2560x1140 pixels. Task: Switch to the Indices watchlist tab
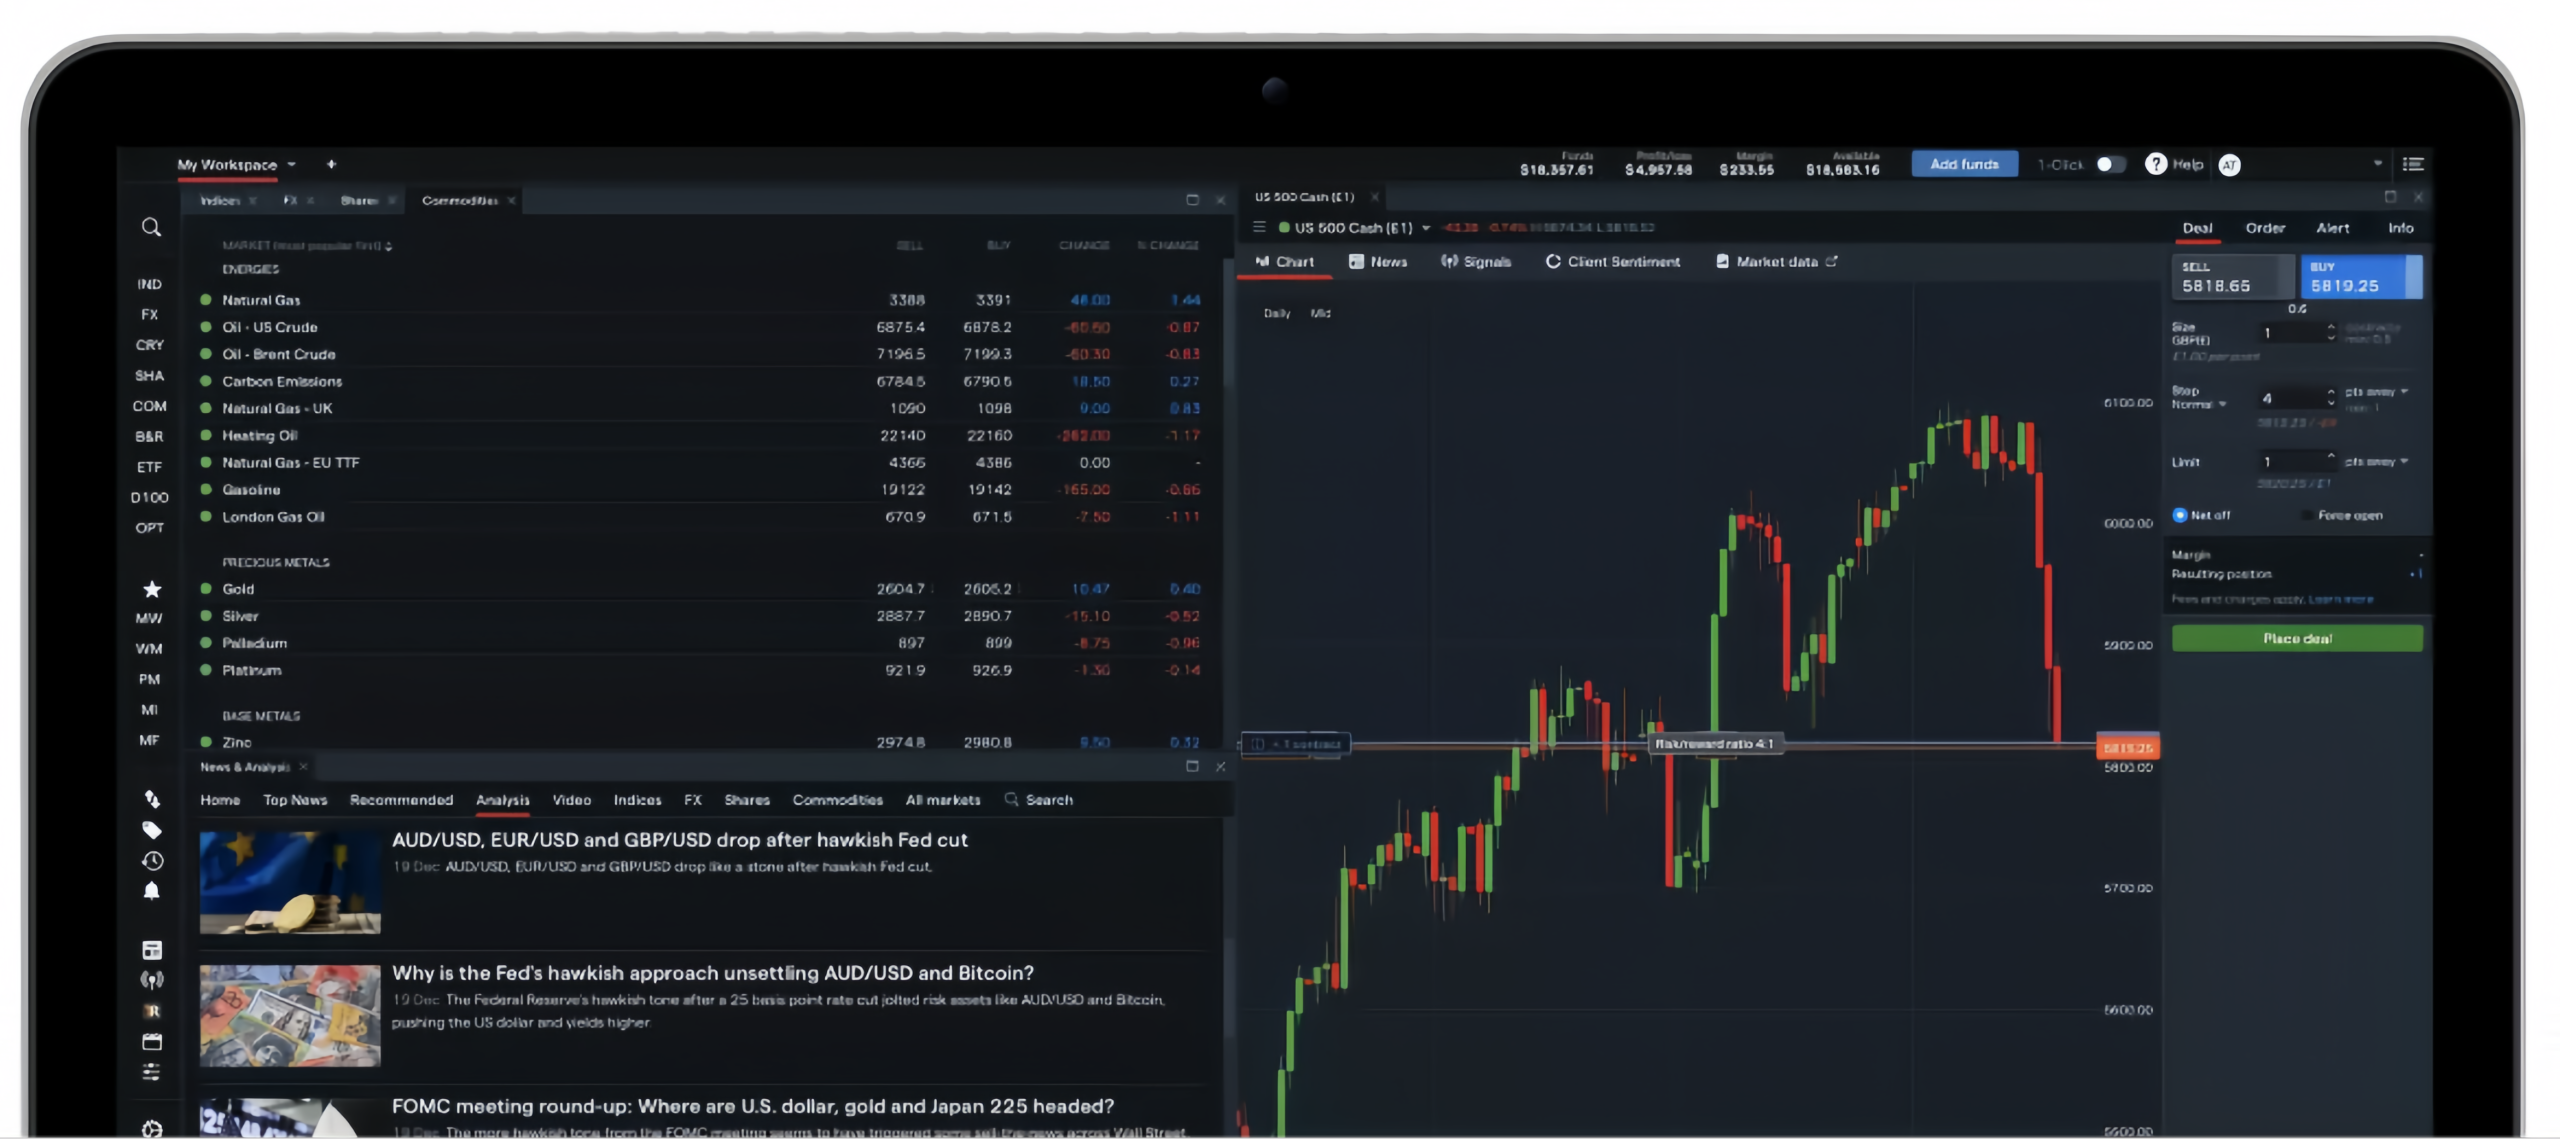pos(220,200)
